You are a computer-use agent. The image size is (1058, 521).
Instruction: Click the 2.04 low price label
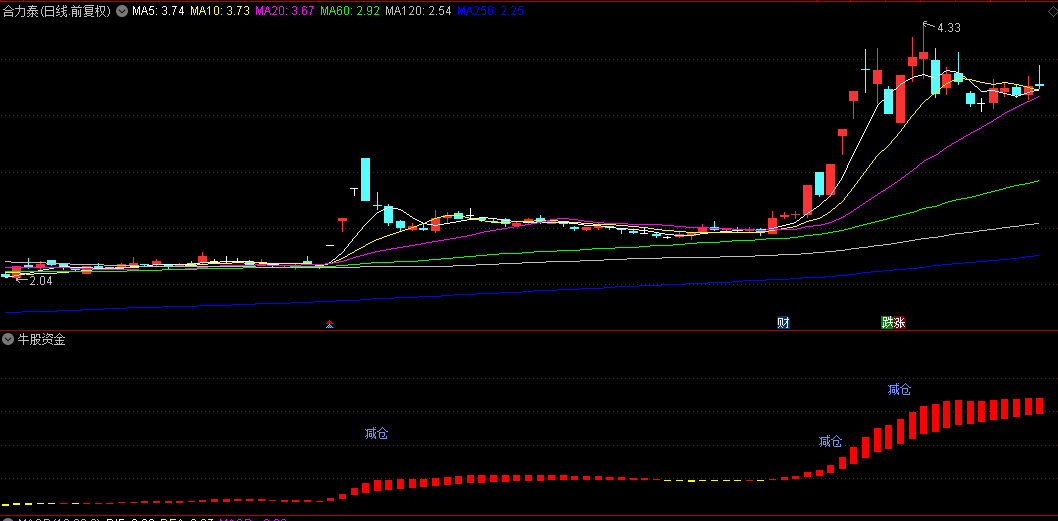pyautogui.click(x=40, y=281)
